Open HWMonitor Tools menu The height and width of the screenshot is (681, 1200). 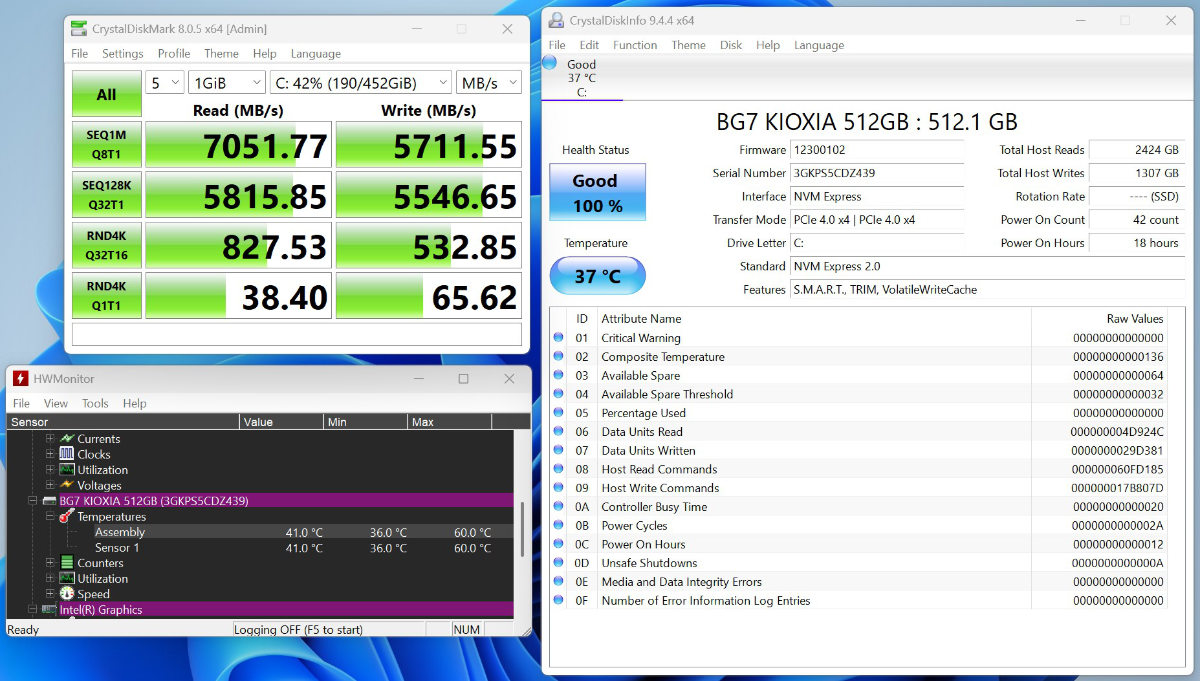click(x=95, y=404)
